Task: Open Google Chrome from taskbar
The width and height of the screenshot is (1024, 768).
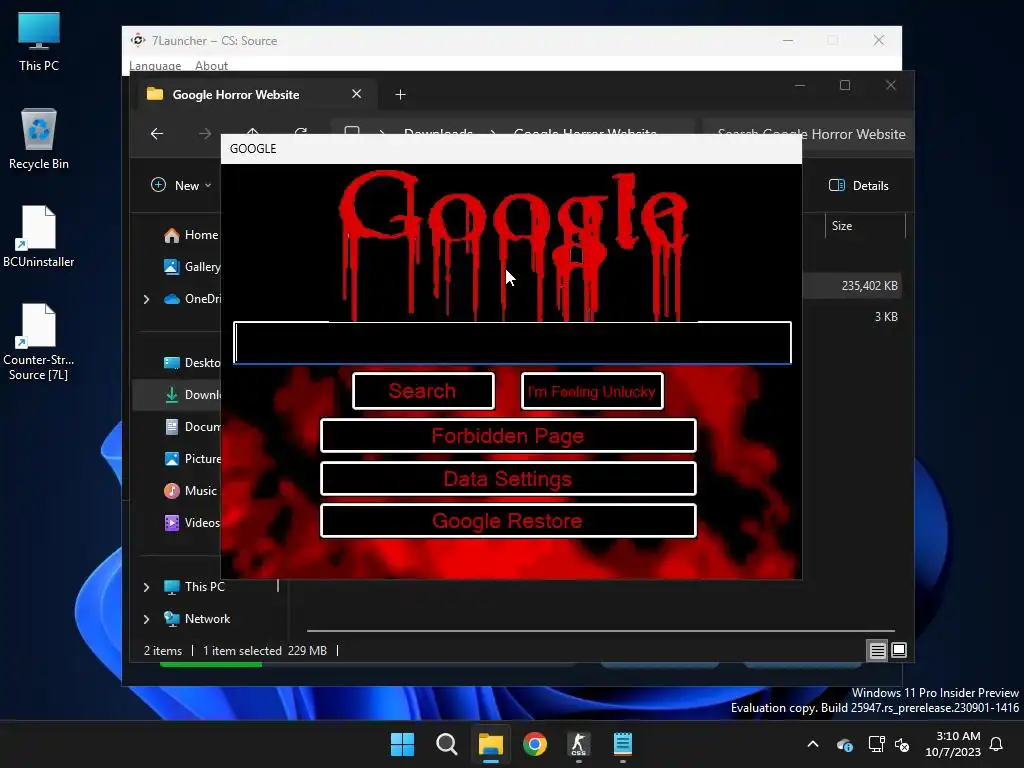Action: [535, 744]
